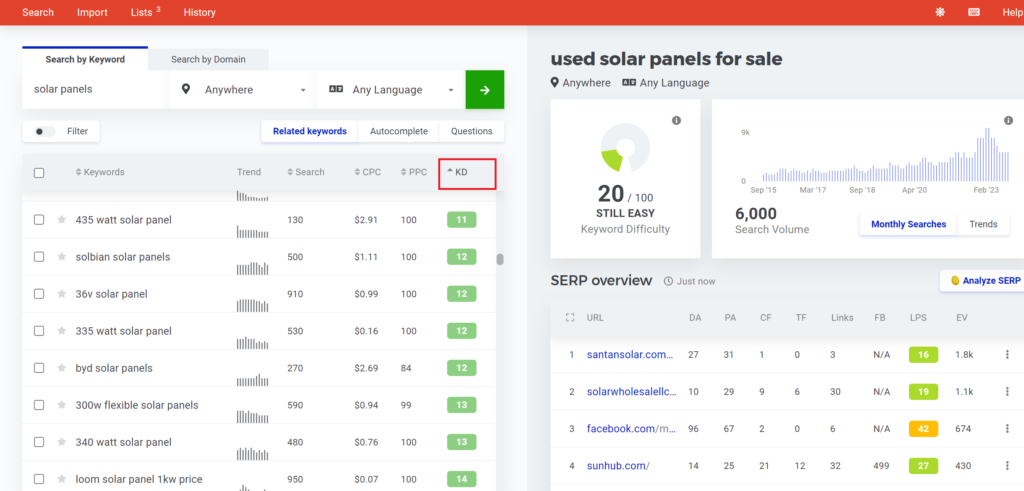Open the Import menu item

[x=92, y=12]
